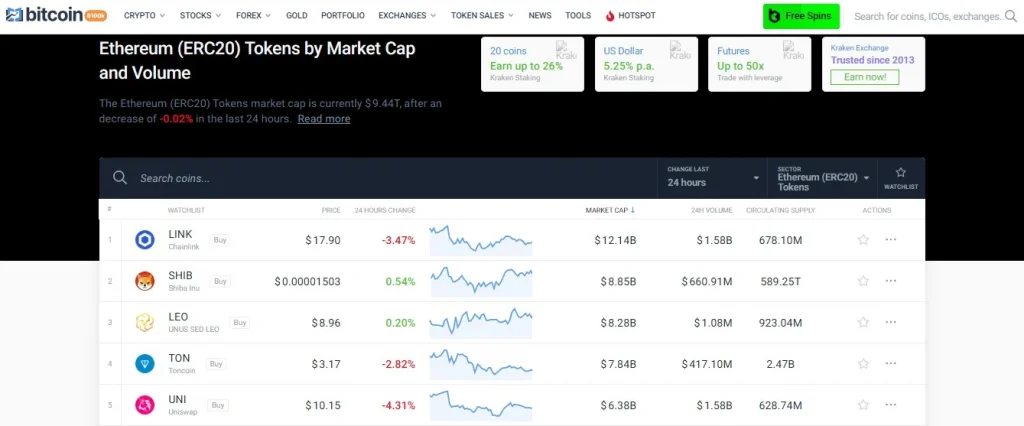View the UNI price sparkline chart
1024x426 pixels.
point(481,404)
